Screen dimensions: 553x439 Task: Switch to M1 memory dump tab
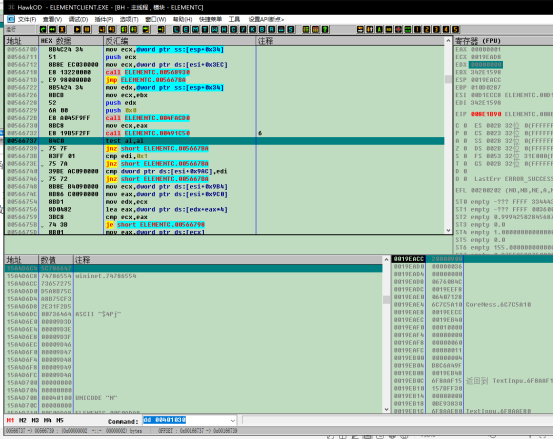click(x=10, y=420)
